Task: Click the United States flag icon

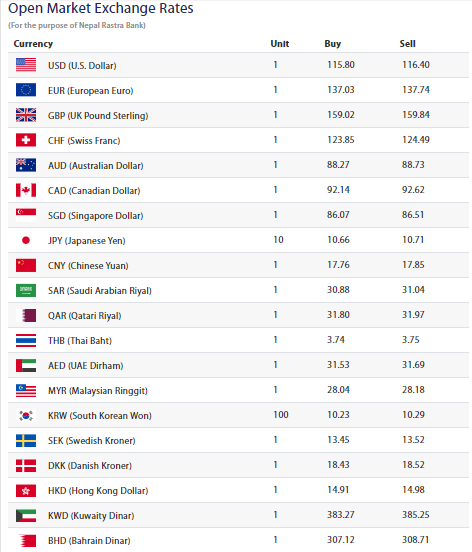Action: (26, 65)
